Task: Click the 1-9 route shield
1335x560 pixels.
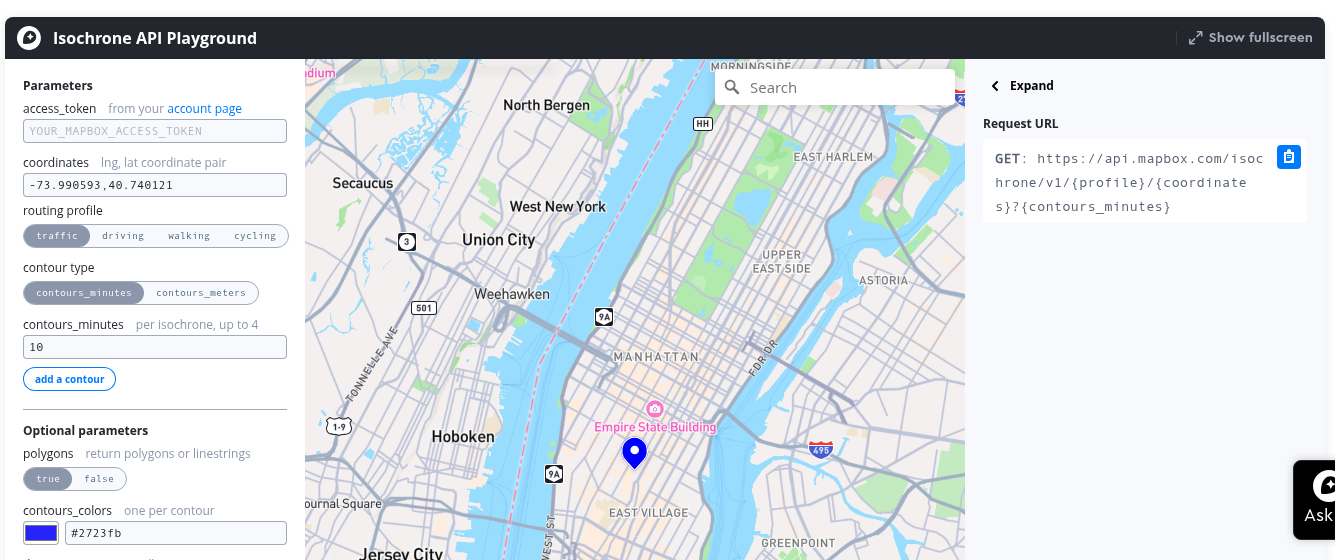Action: coord(339,426)
